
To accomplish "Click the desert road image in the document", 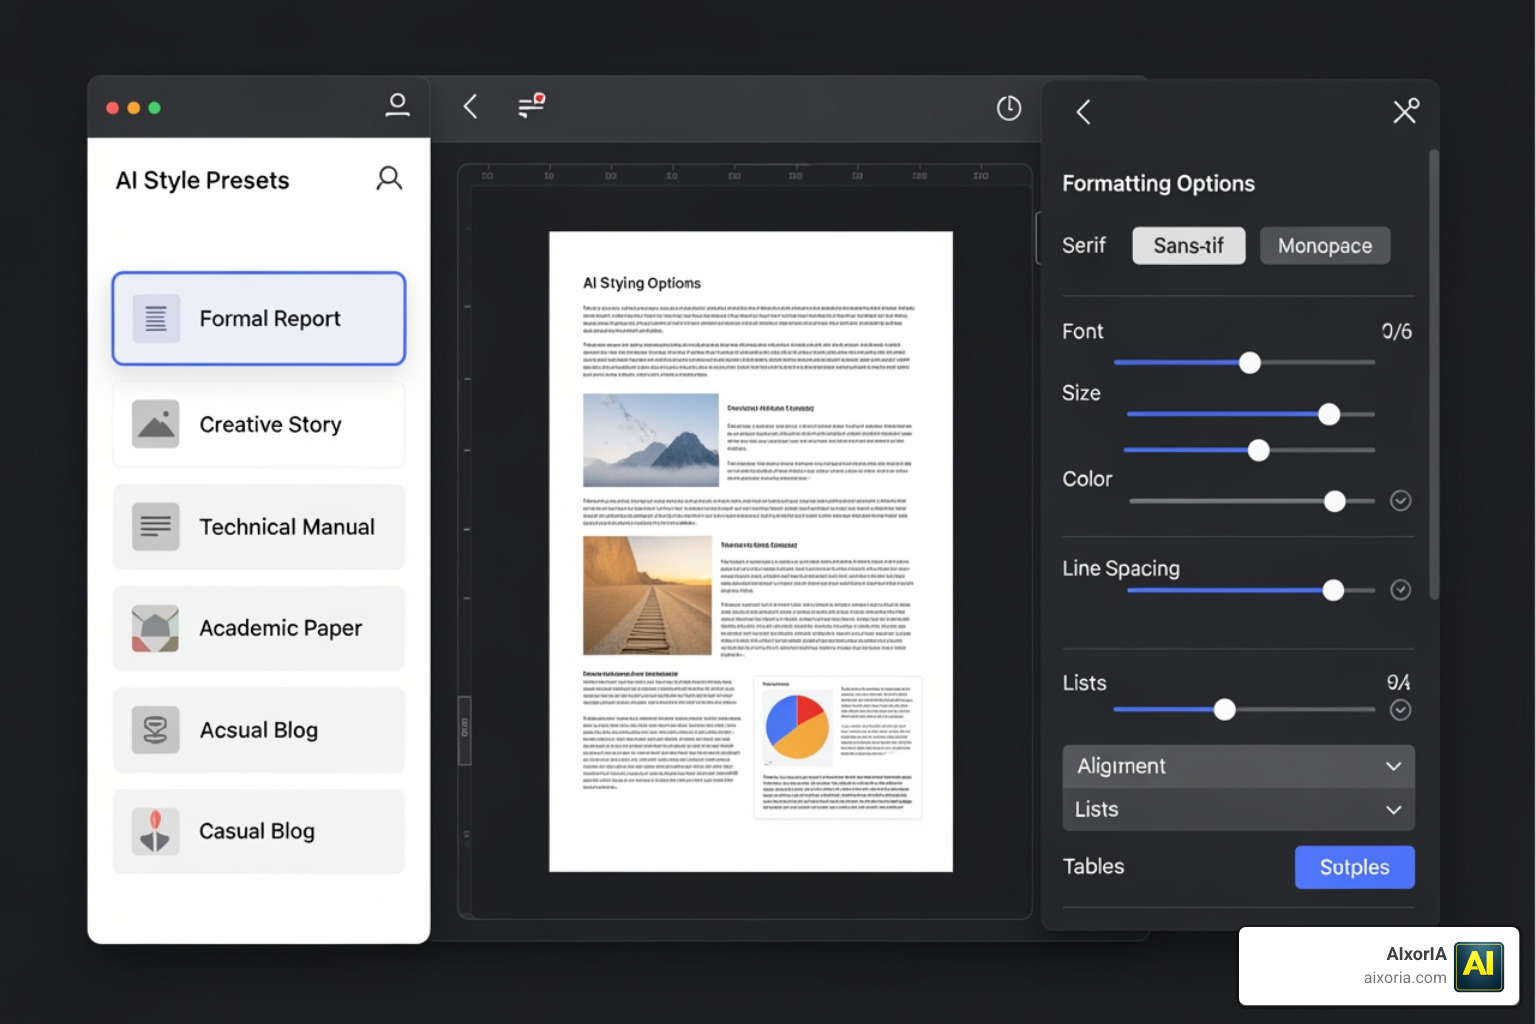I will pyautogui.click(x=647, y=596).
